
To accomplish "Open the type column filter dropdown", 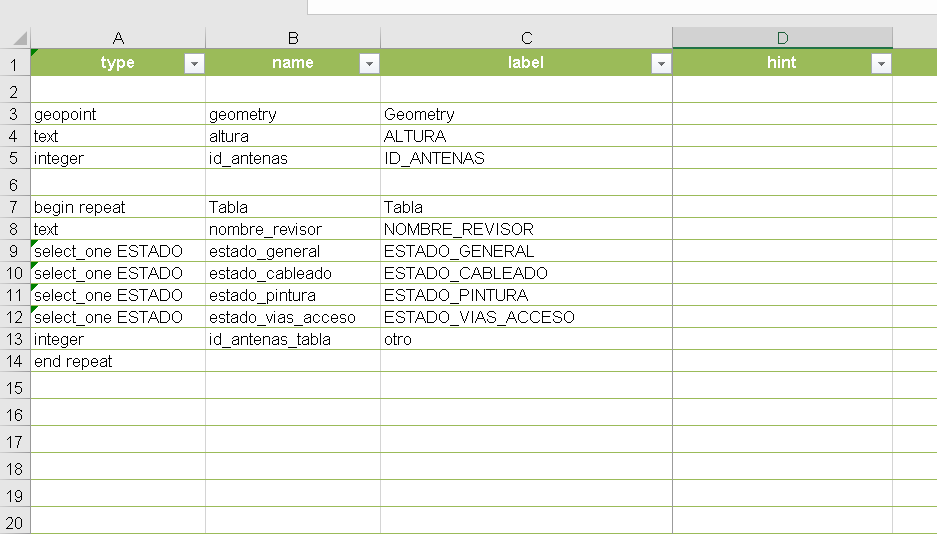I will click(x=194, y=63).
